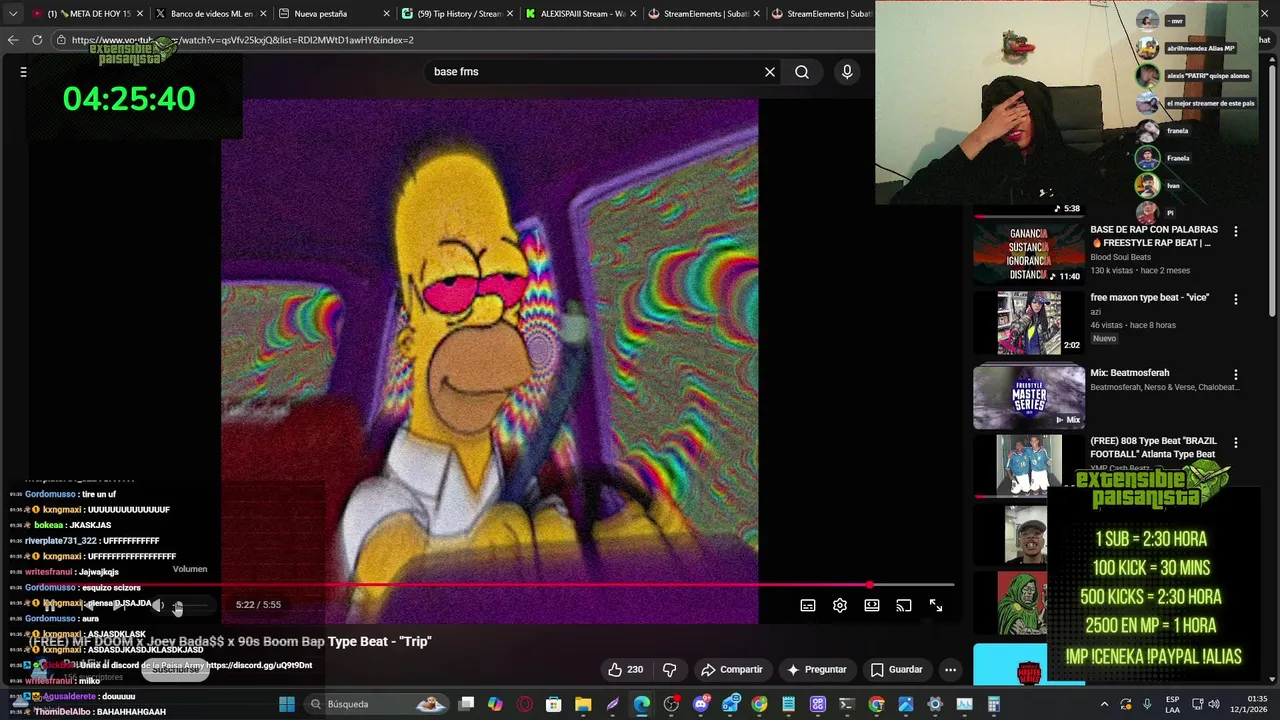
Task: Click the Compartir share button
Action: 732,670
